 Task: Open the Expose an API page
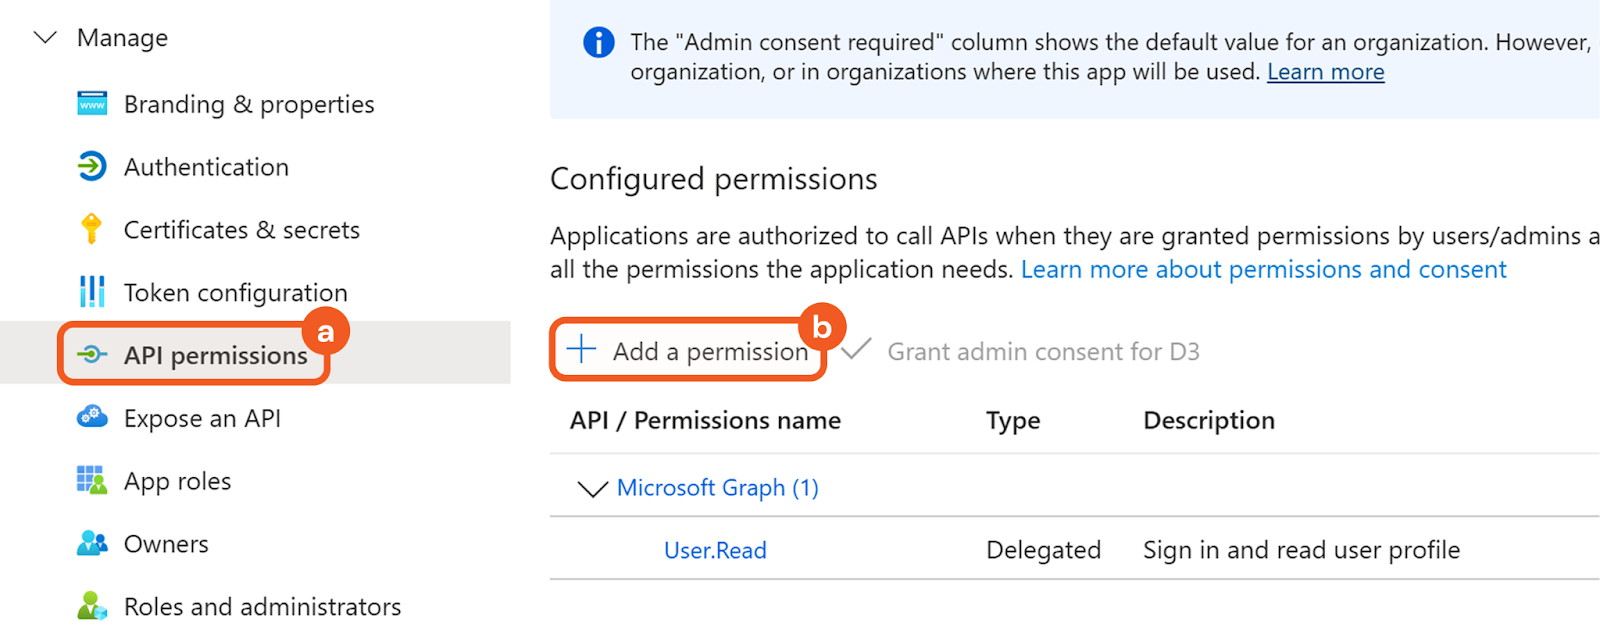pos(202,418)
